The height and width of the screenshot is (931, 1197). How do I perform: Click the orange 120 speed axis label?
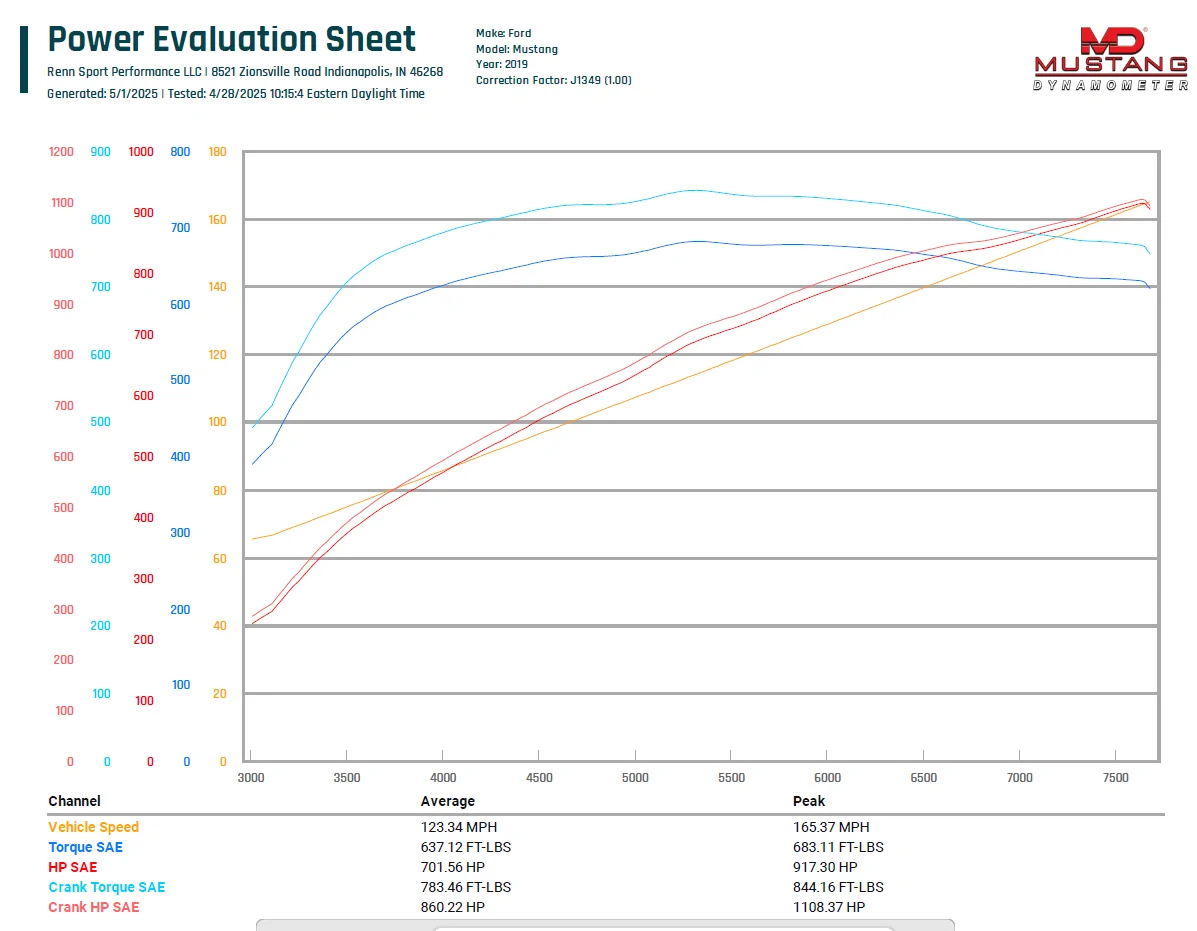(x=218, y=355)
